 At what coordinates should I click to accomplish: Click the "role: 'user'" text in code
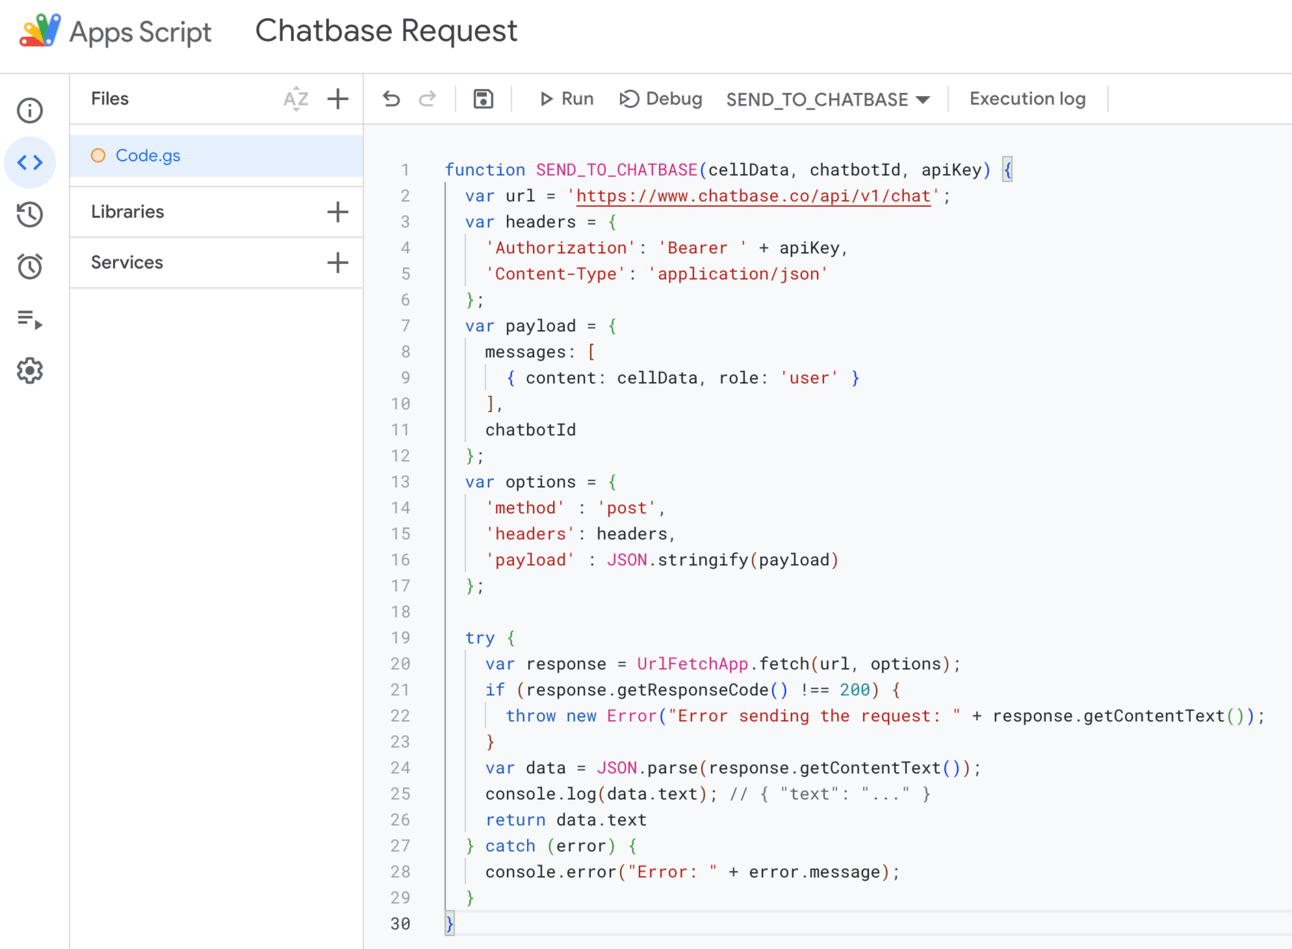click(779, 378)
